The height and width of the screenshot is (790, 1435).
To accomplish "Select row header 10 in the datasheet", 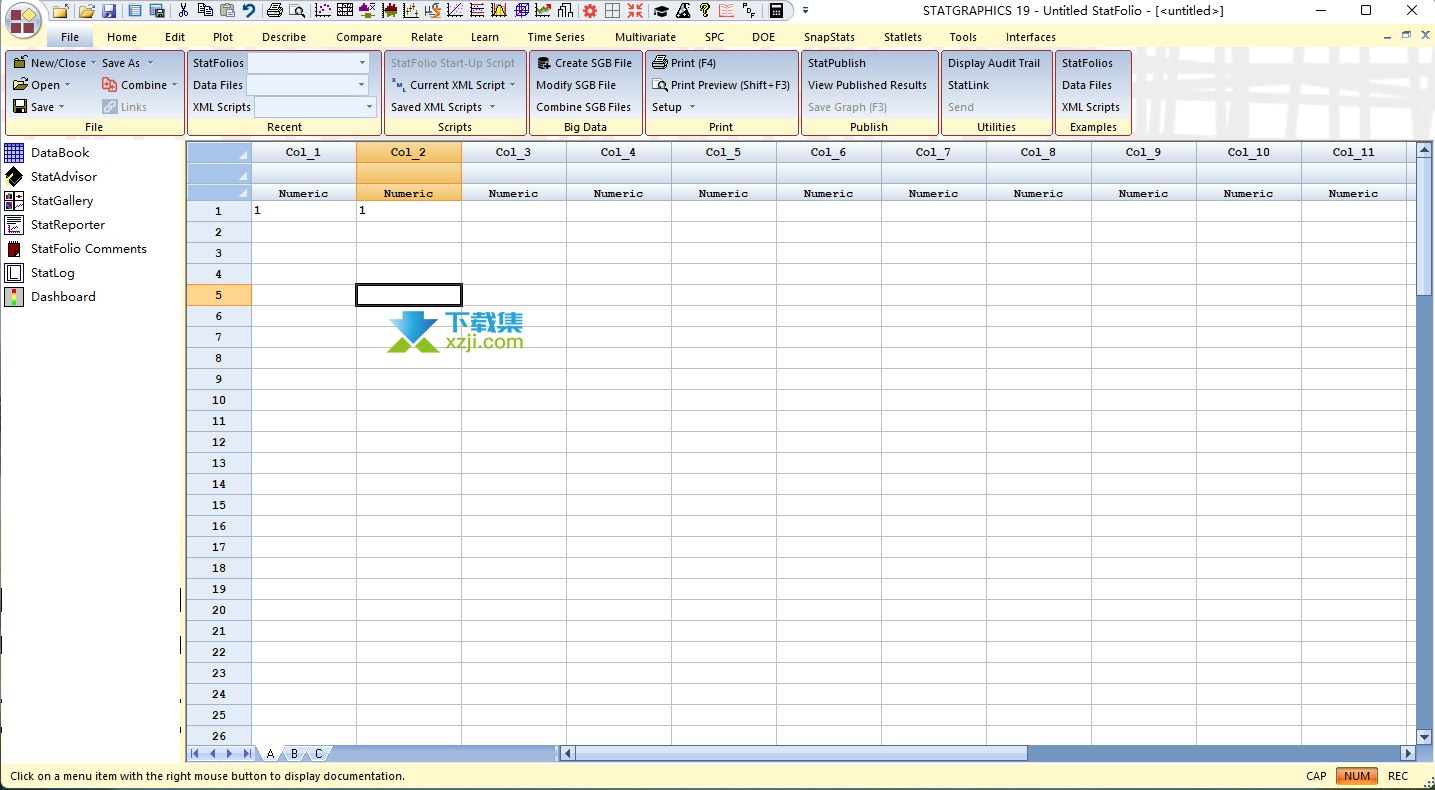I will tap(219, 400).
